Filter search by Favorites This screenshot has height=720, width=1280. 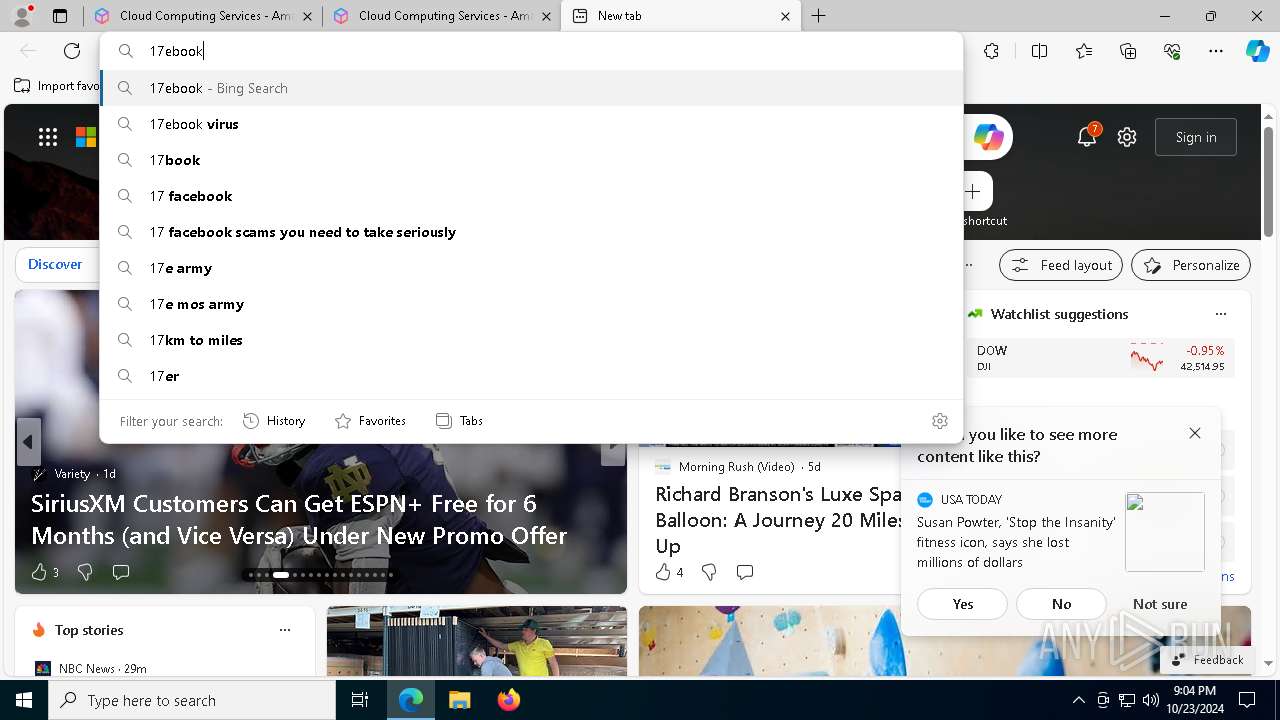point(370,421)
